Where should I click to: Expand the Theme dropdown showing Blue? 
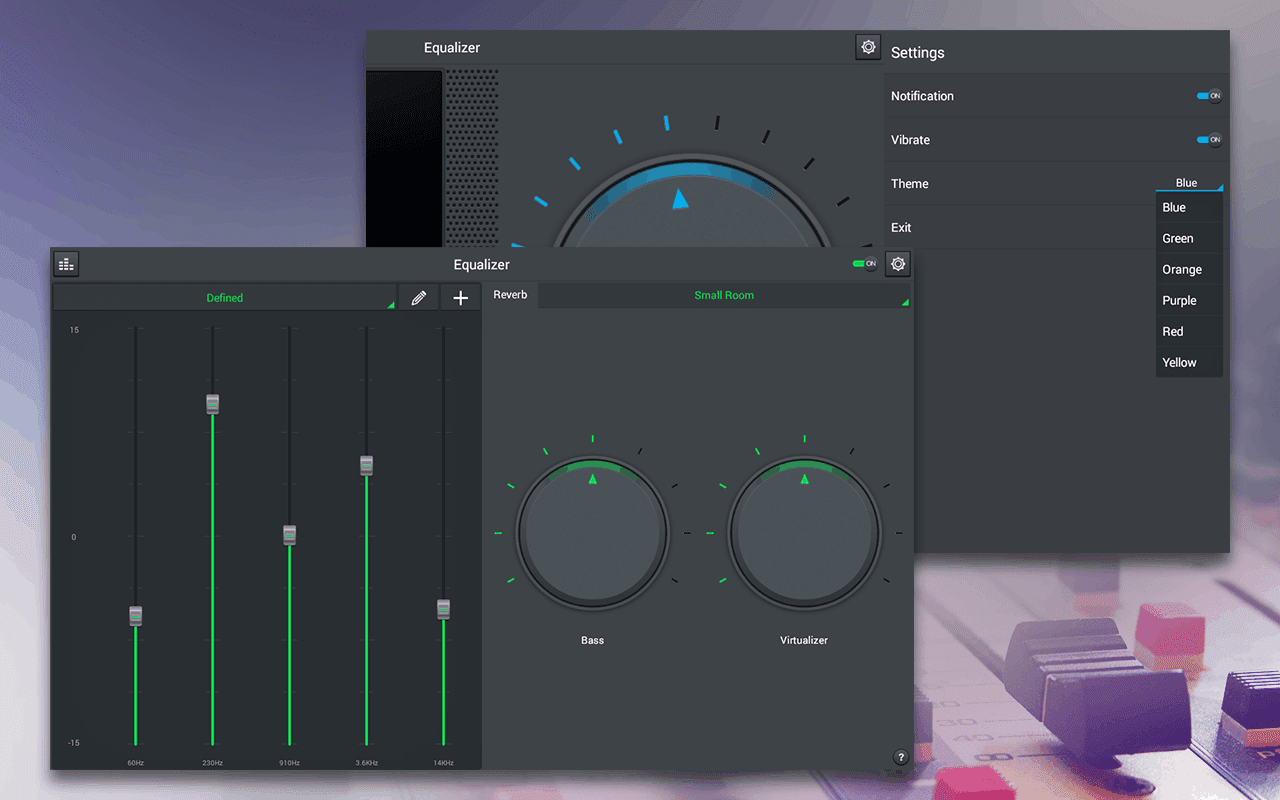[1189, 183]
